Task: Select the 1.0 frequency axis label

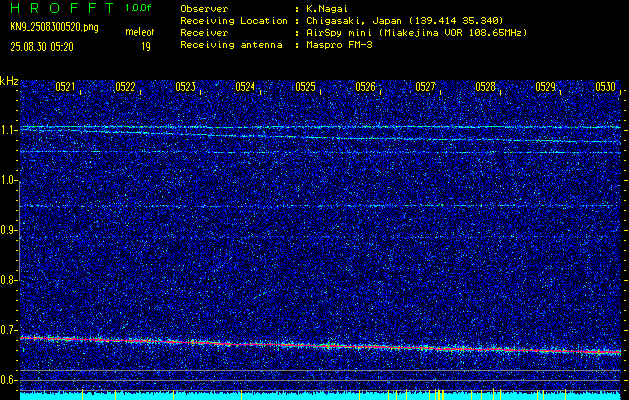Action: click(x=8, y=180)
